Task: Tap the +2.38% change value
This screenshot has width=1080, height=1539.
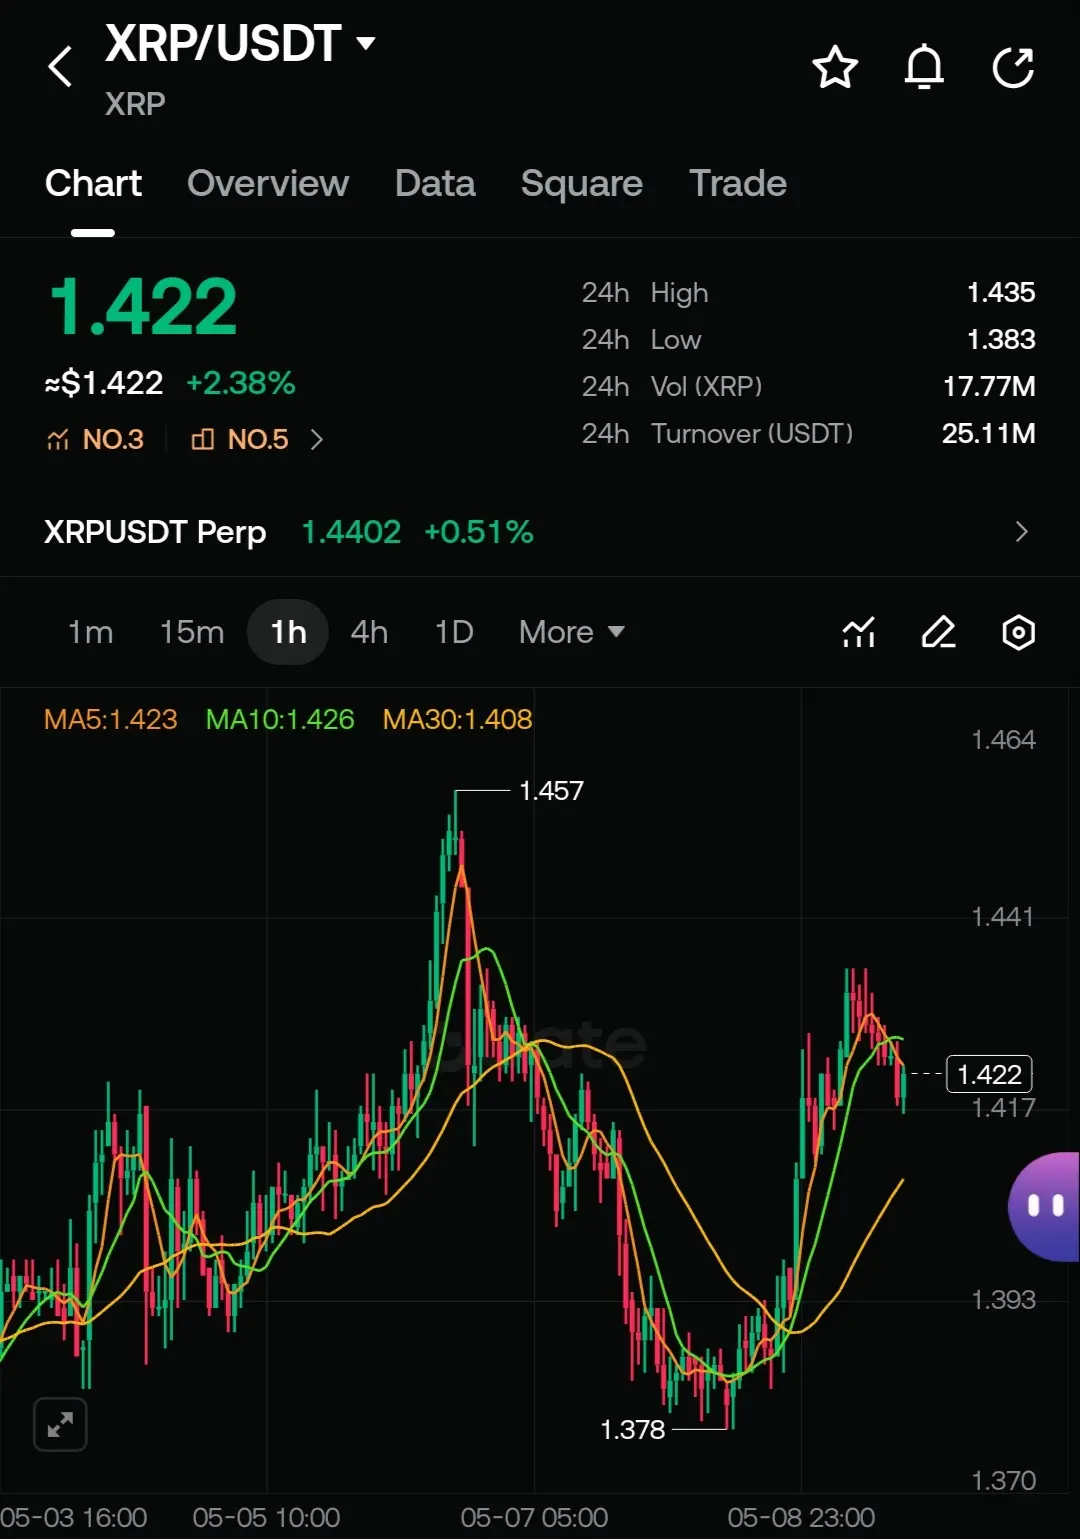Action: (x=240, y=383)
